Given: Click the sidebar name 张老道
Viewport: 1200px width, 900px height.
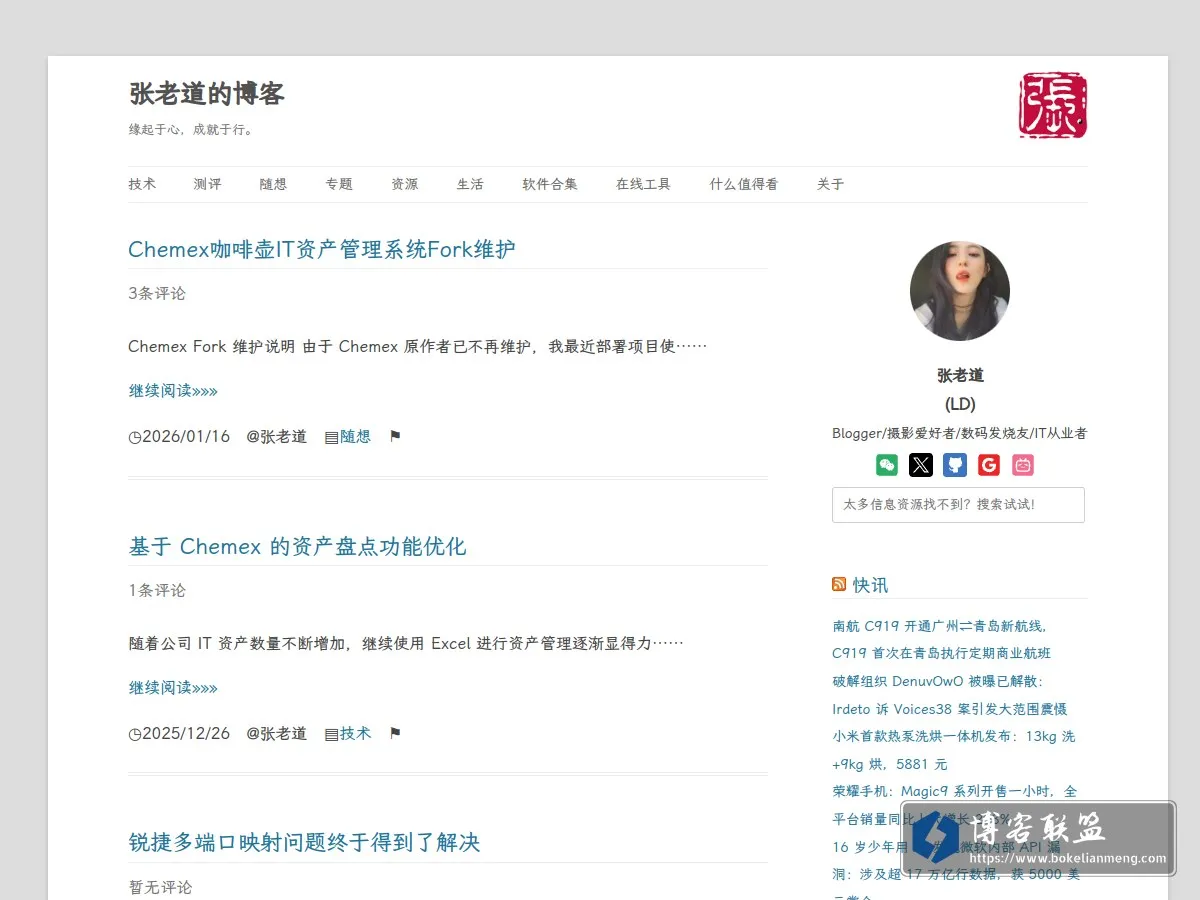Looking at the screenshot, I should click(x=960, y=375).
